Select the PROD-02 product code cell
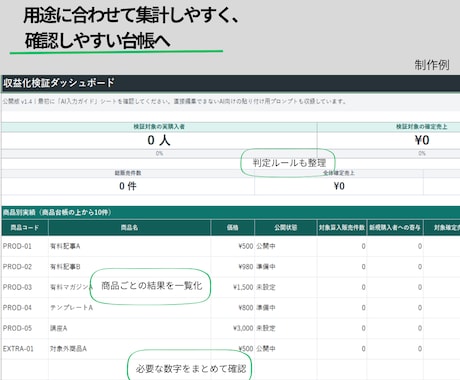The width and height of the screenshot is (460, 380). click(x=25, y=267)
